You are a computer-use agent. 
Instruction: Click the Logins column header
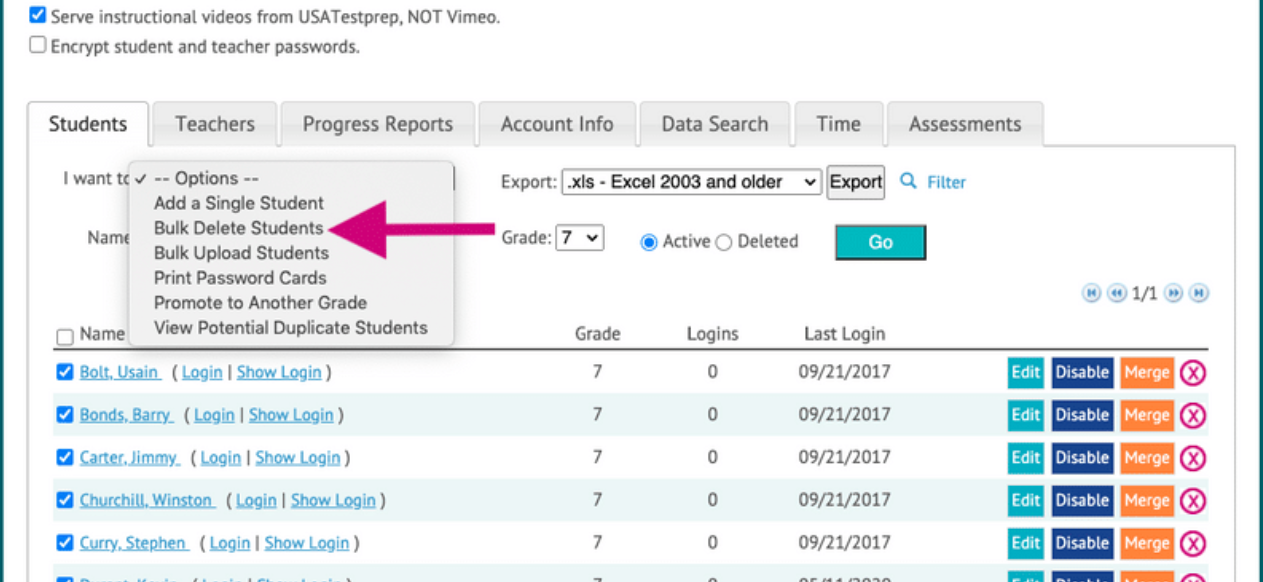(712, 334)
